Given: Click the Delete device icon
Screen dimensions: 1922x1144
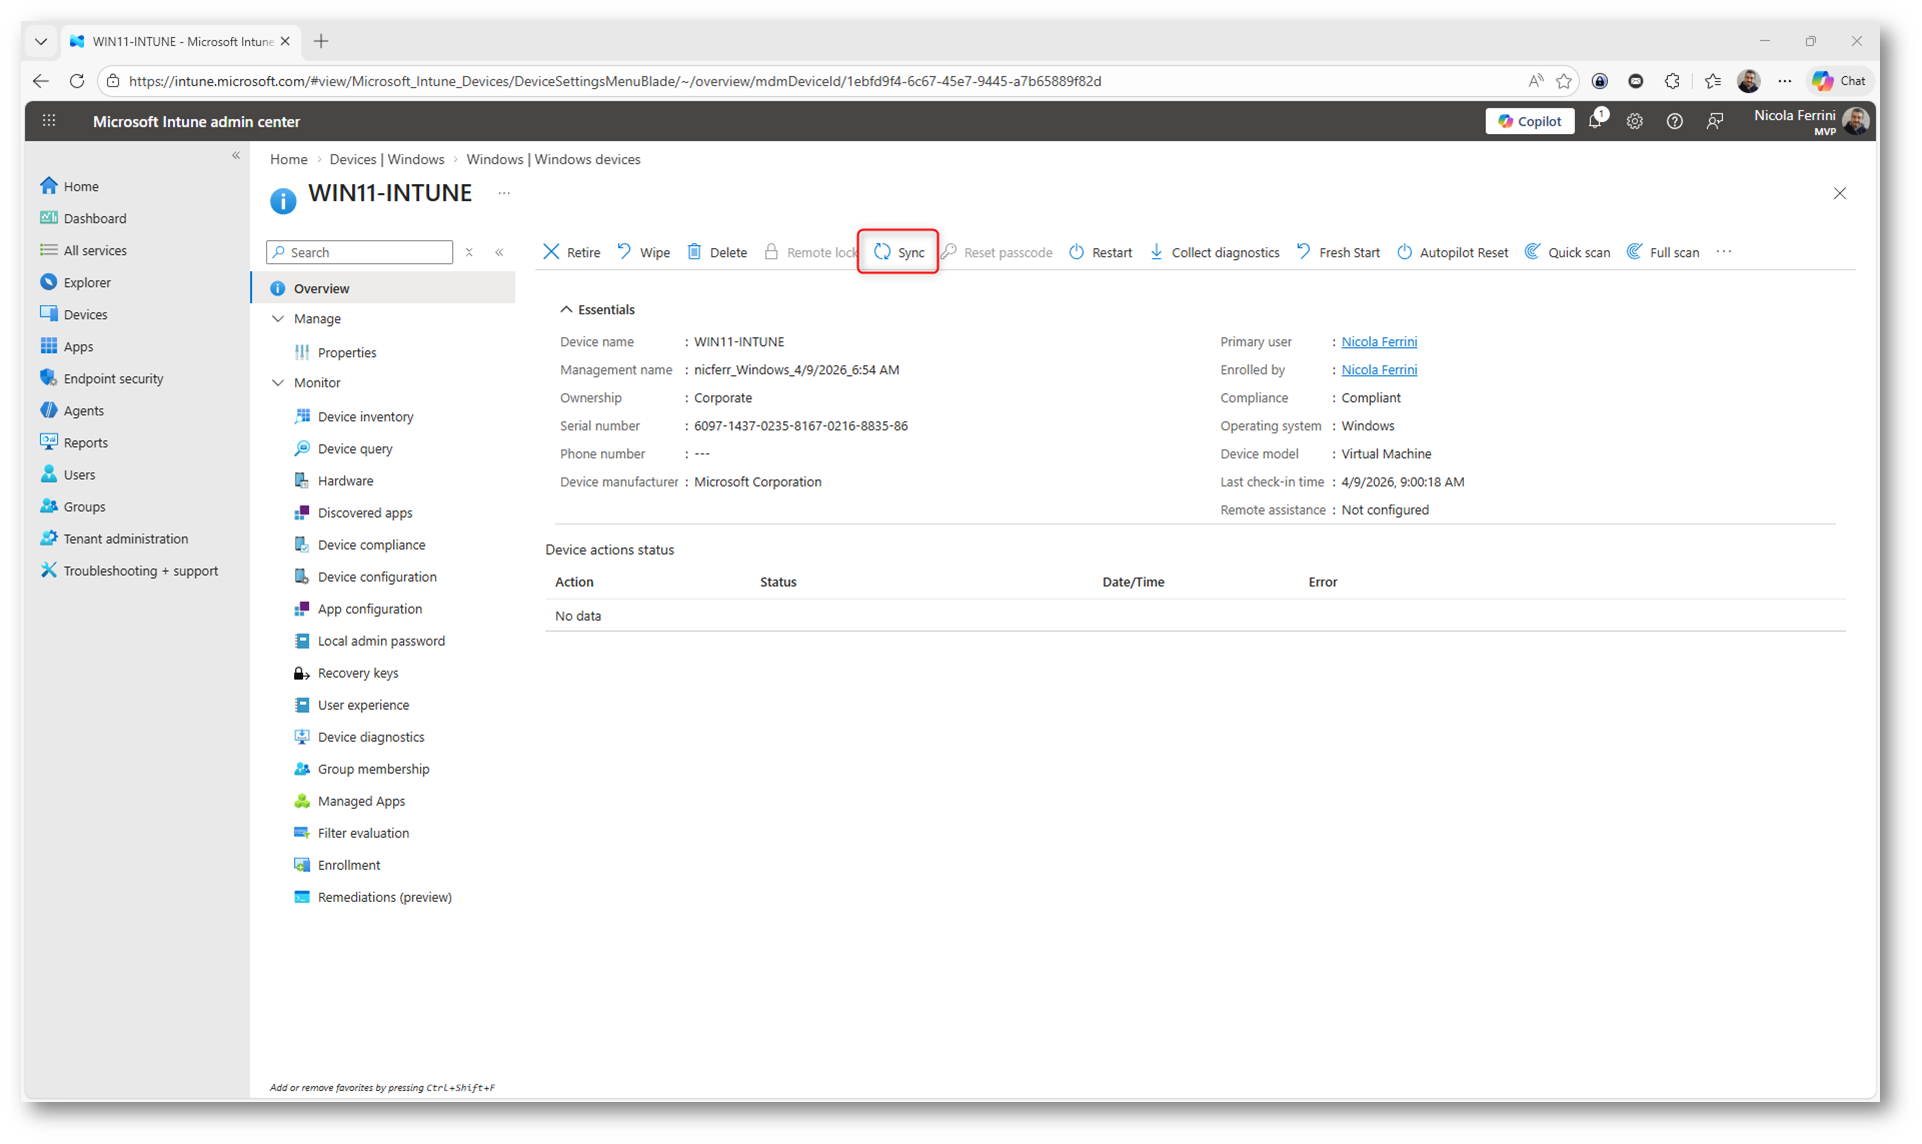Looking at the screenshot, I should 695,252.
